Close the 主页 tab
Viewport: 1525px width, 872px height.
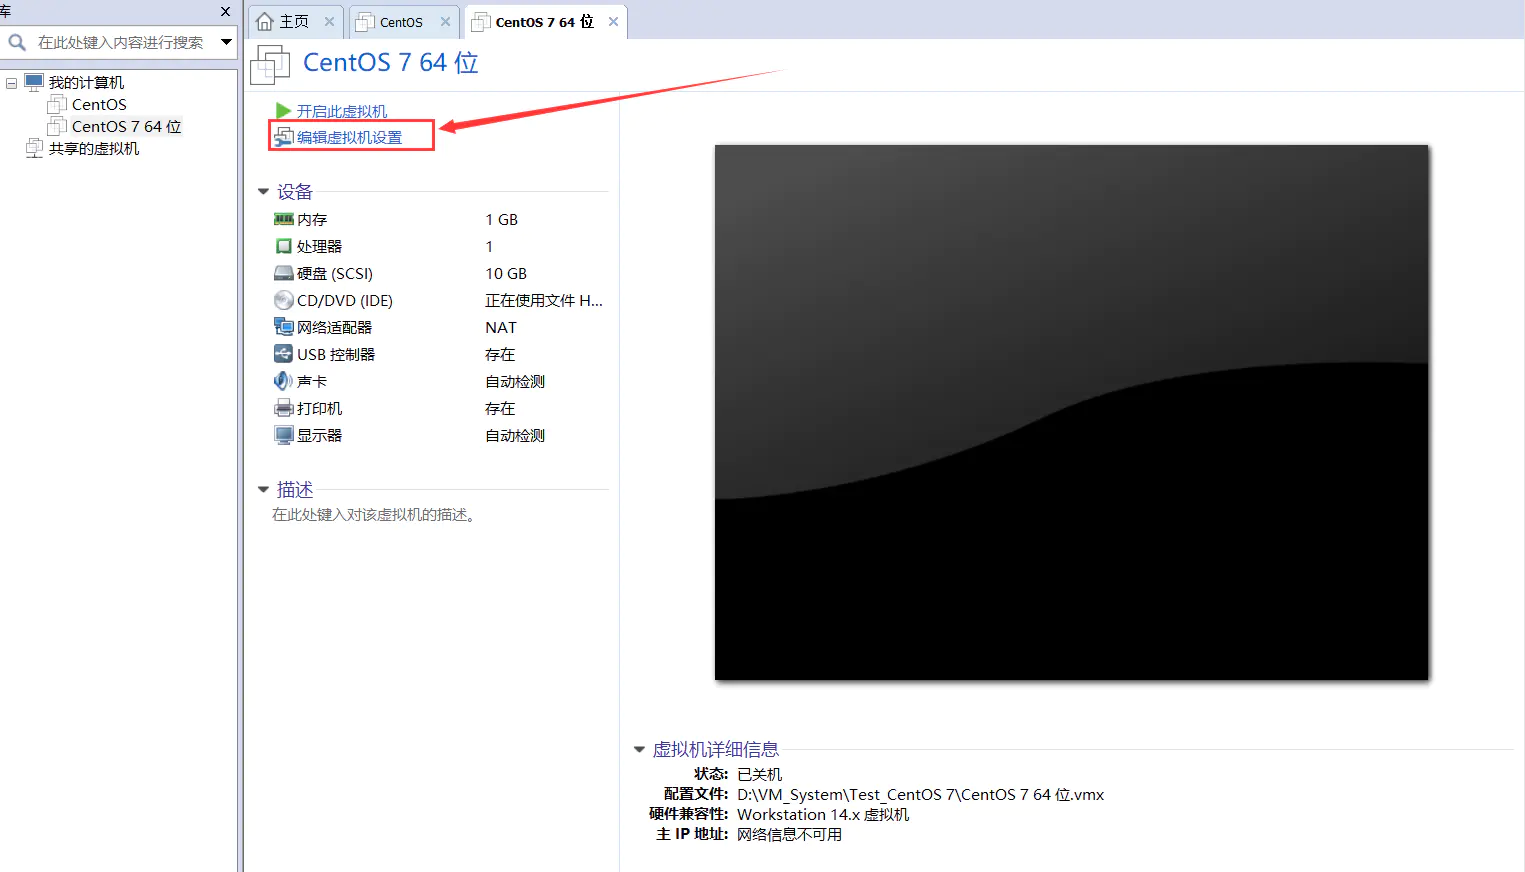329,22
